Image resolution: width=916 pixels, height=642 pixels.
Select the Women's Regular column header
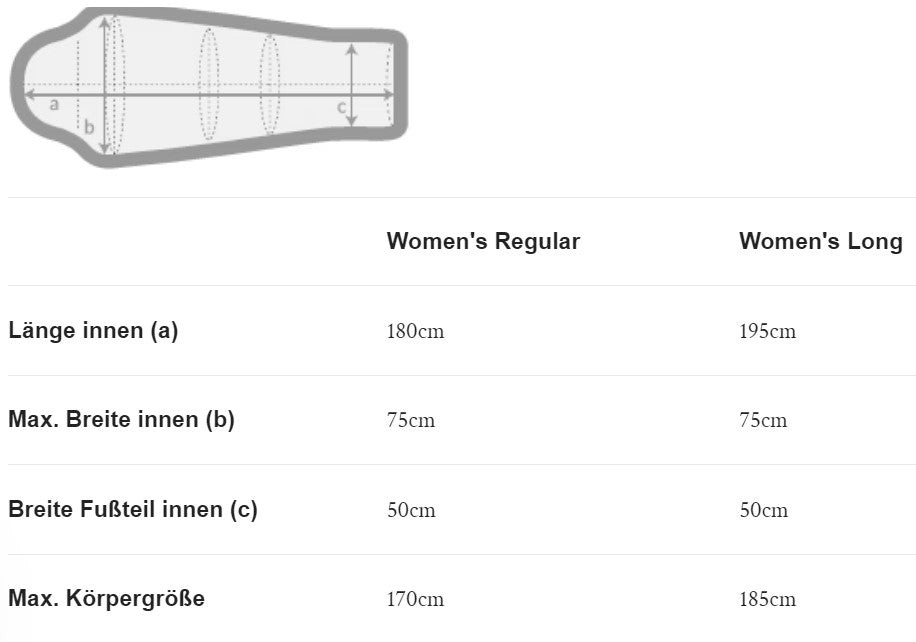[483, 241]
